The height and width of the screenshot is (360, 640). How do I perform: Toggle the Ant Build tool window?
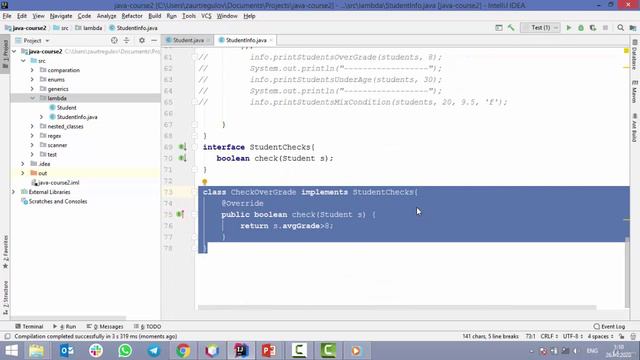634,128
